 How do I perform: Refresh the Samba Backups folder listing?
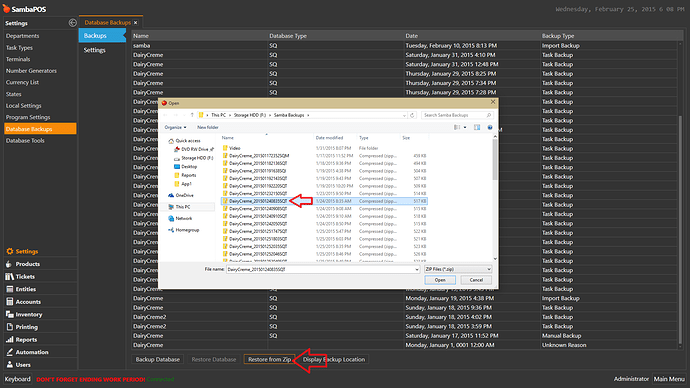pos(412,115)
